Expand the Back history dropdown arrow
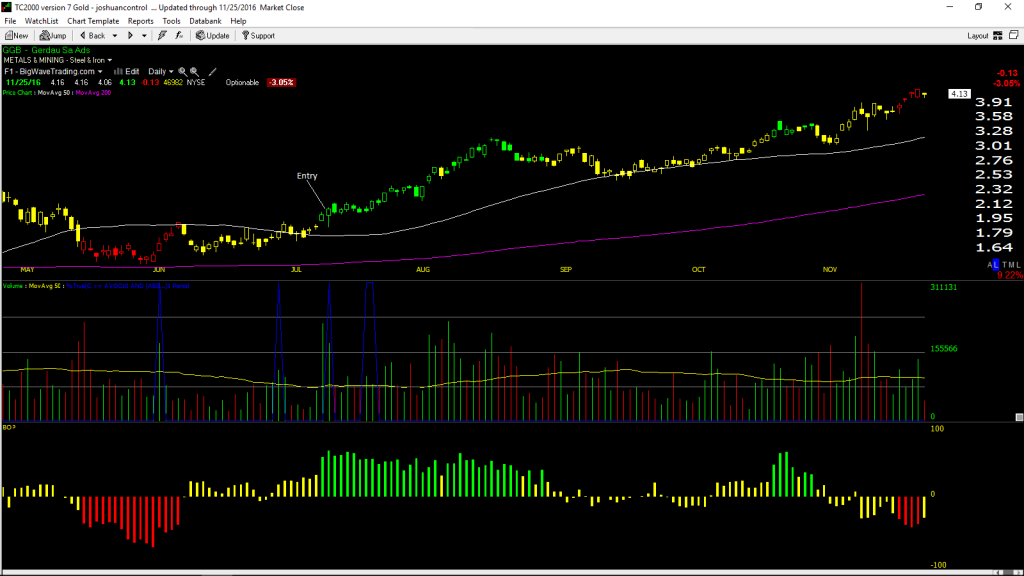This screenshot has width=1024, height=576. (114, 36)
